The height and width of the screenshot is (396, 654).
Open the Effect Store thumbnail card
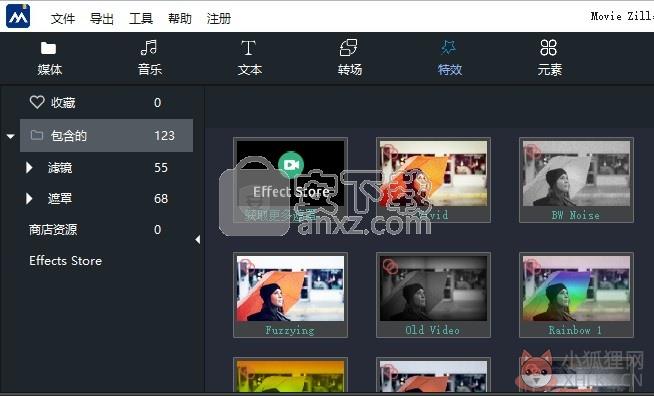[x=290, y=180]
